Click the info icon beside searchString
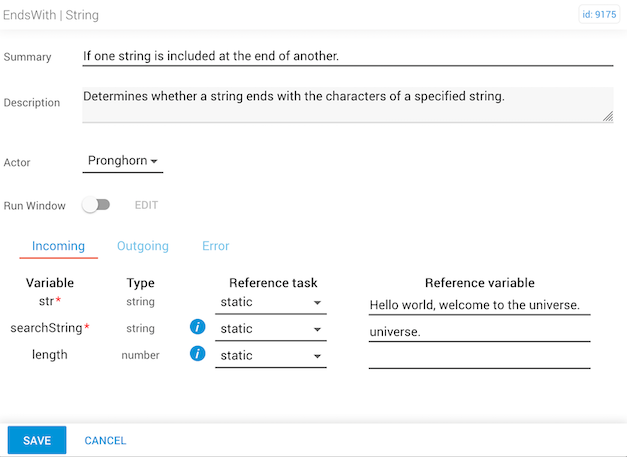This screenshot has height=457, width=627. tap(198, 327)
